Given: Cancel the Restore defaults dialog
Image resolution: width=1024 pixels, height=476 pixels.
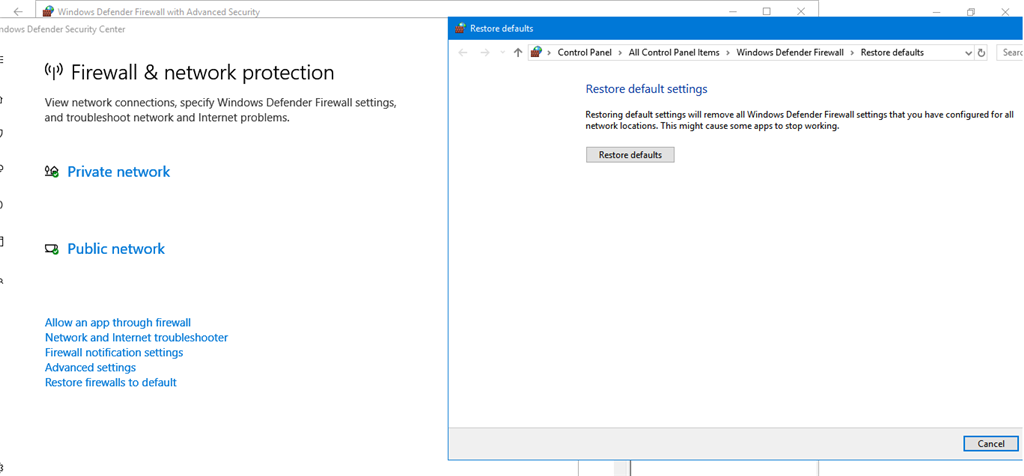Looking at the screenshot, I should (x=991, y=443).
